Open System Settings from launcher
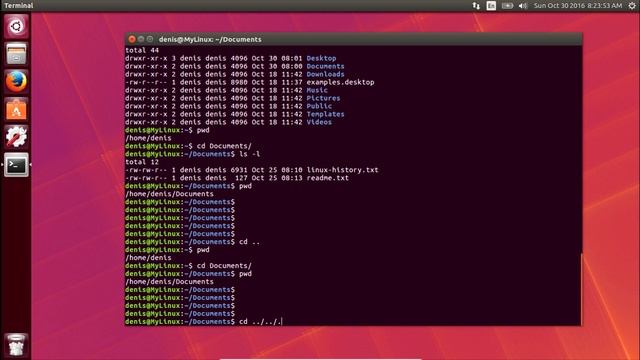The width and height of the screenshot is (640, 360). pos(16,137)
